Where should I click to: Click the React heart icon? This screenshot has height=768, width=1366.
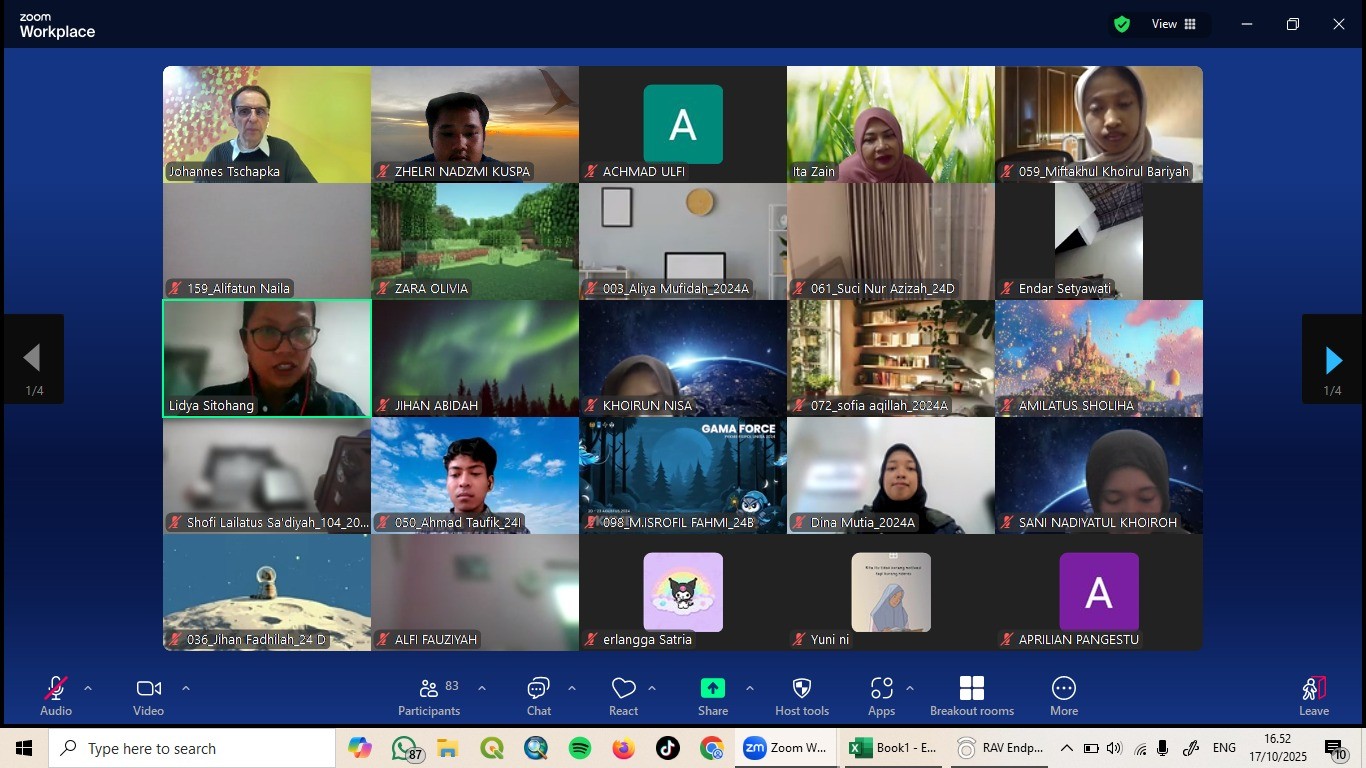point(623,696)
